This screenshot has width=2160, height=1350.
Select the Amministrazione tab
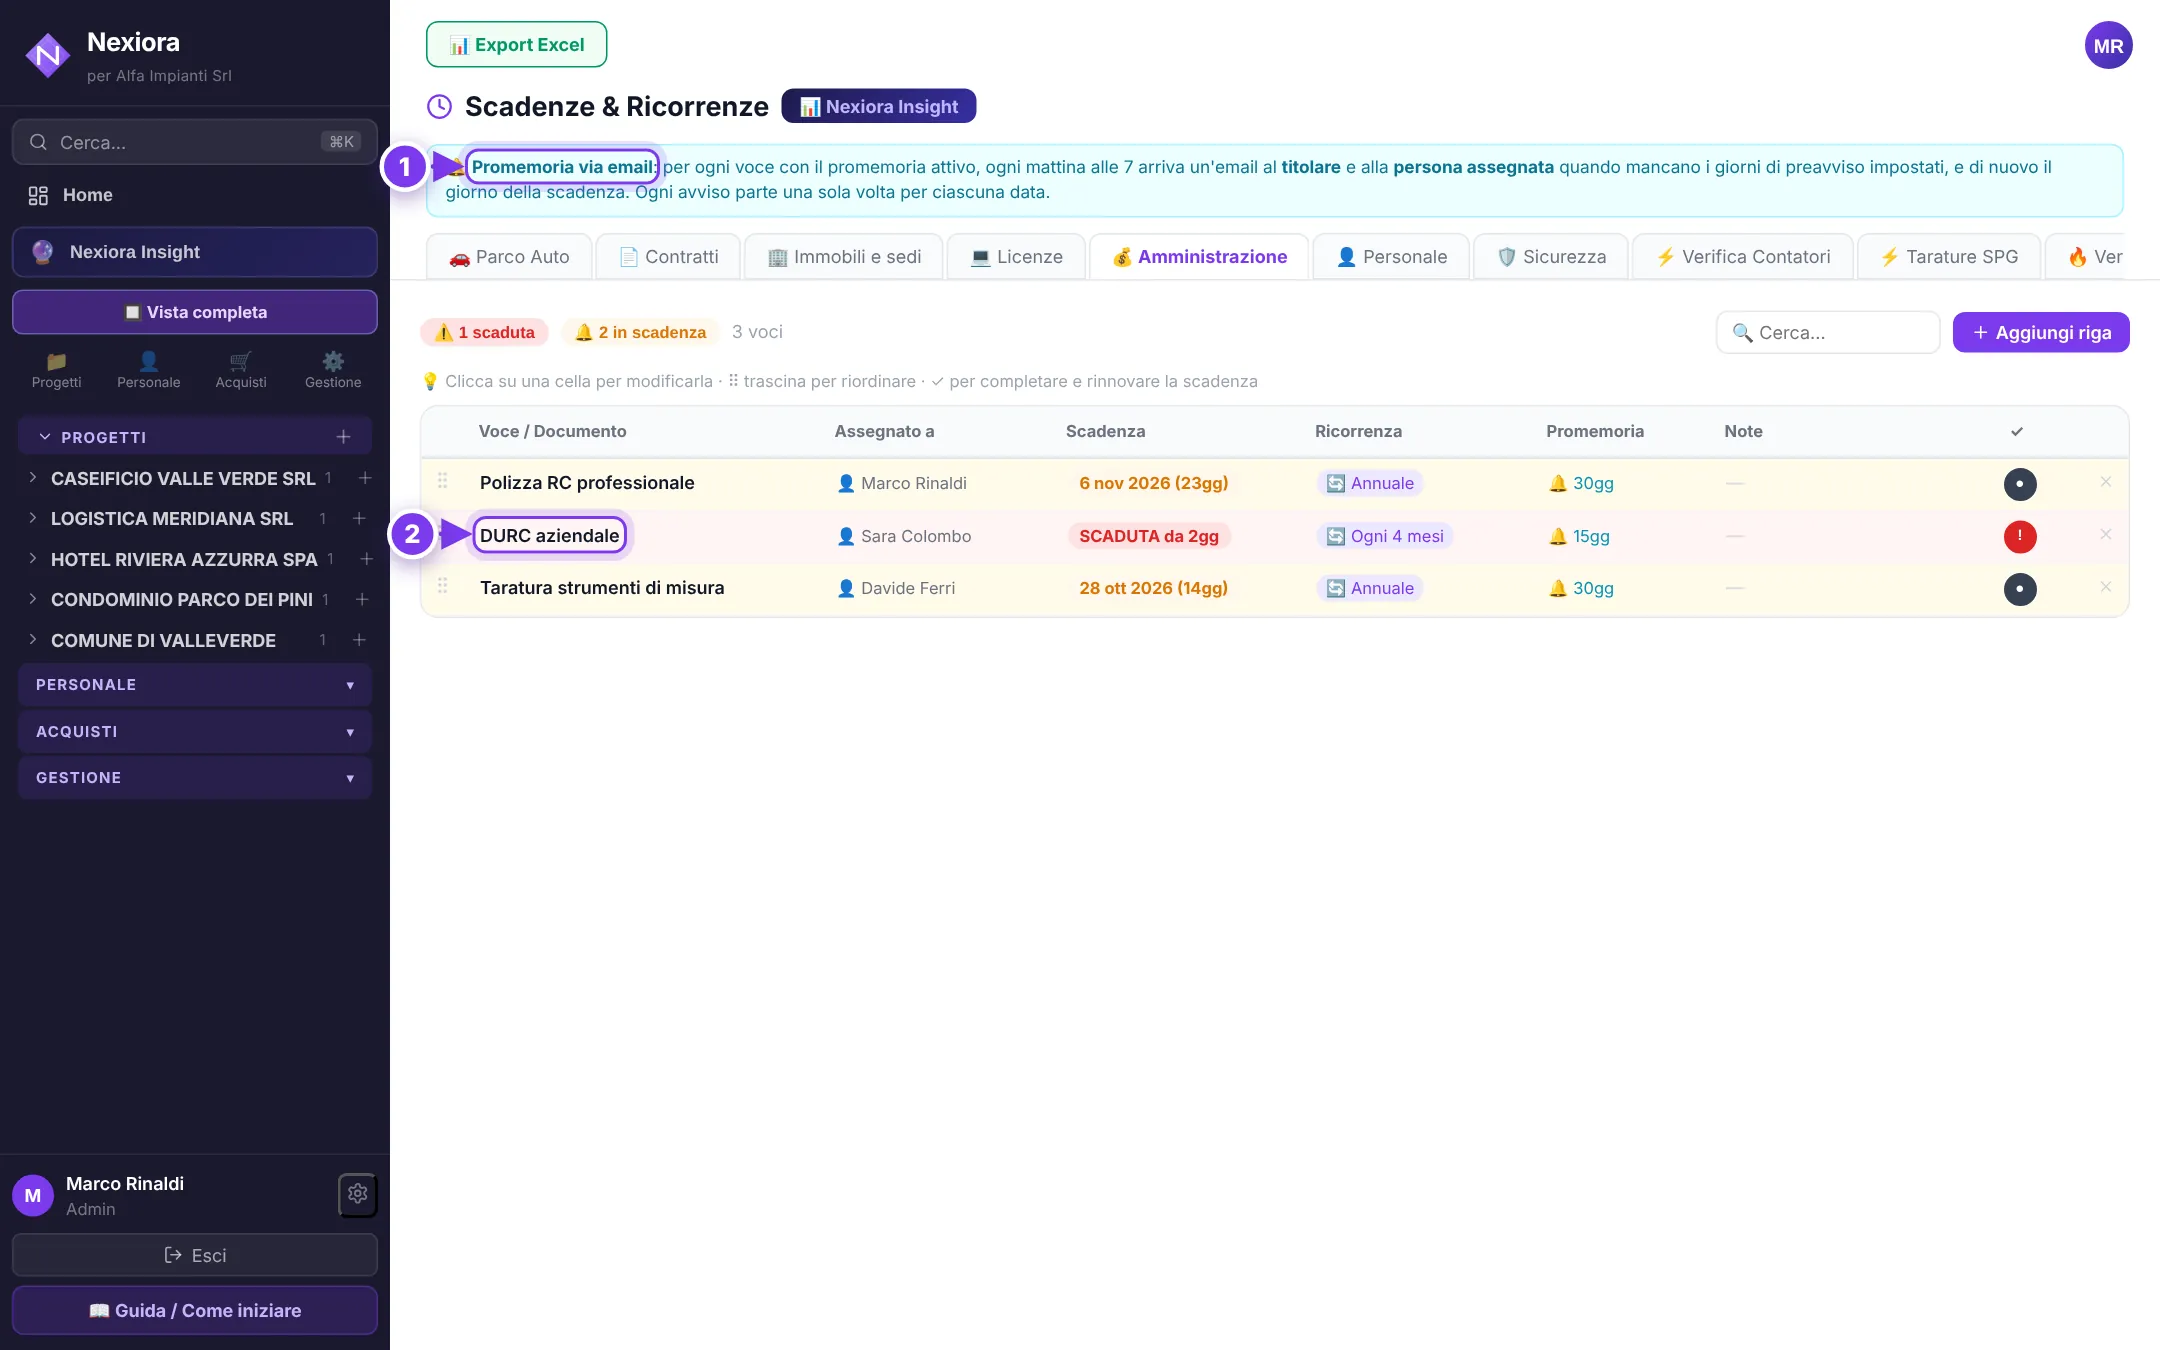click(x=1199, y=257)
